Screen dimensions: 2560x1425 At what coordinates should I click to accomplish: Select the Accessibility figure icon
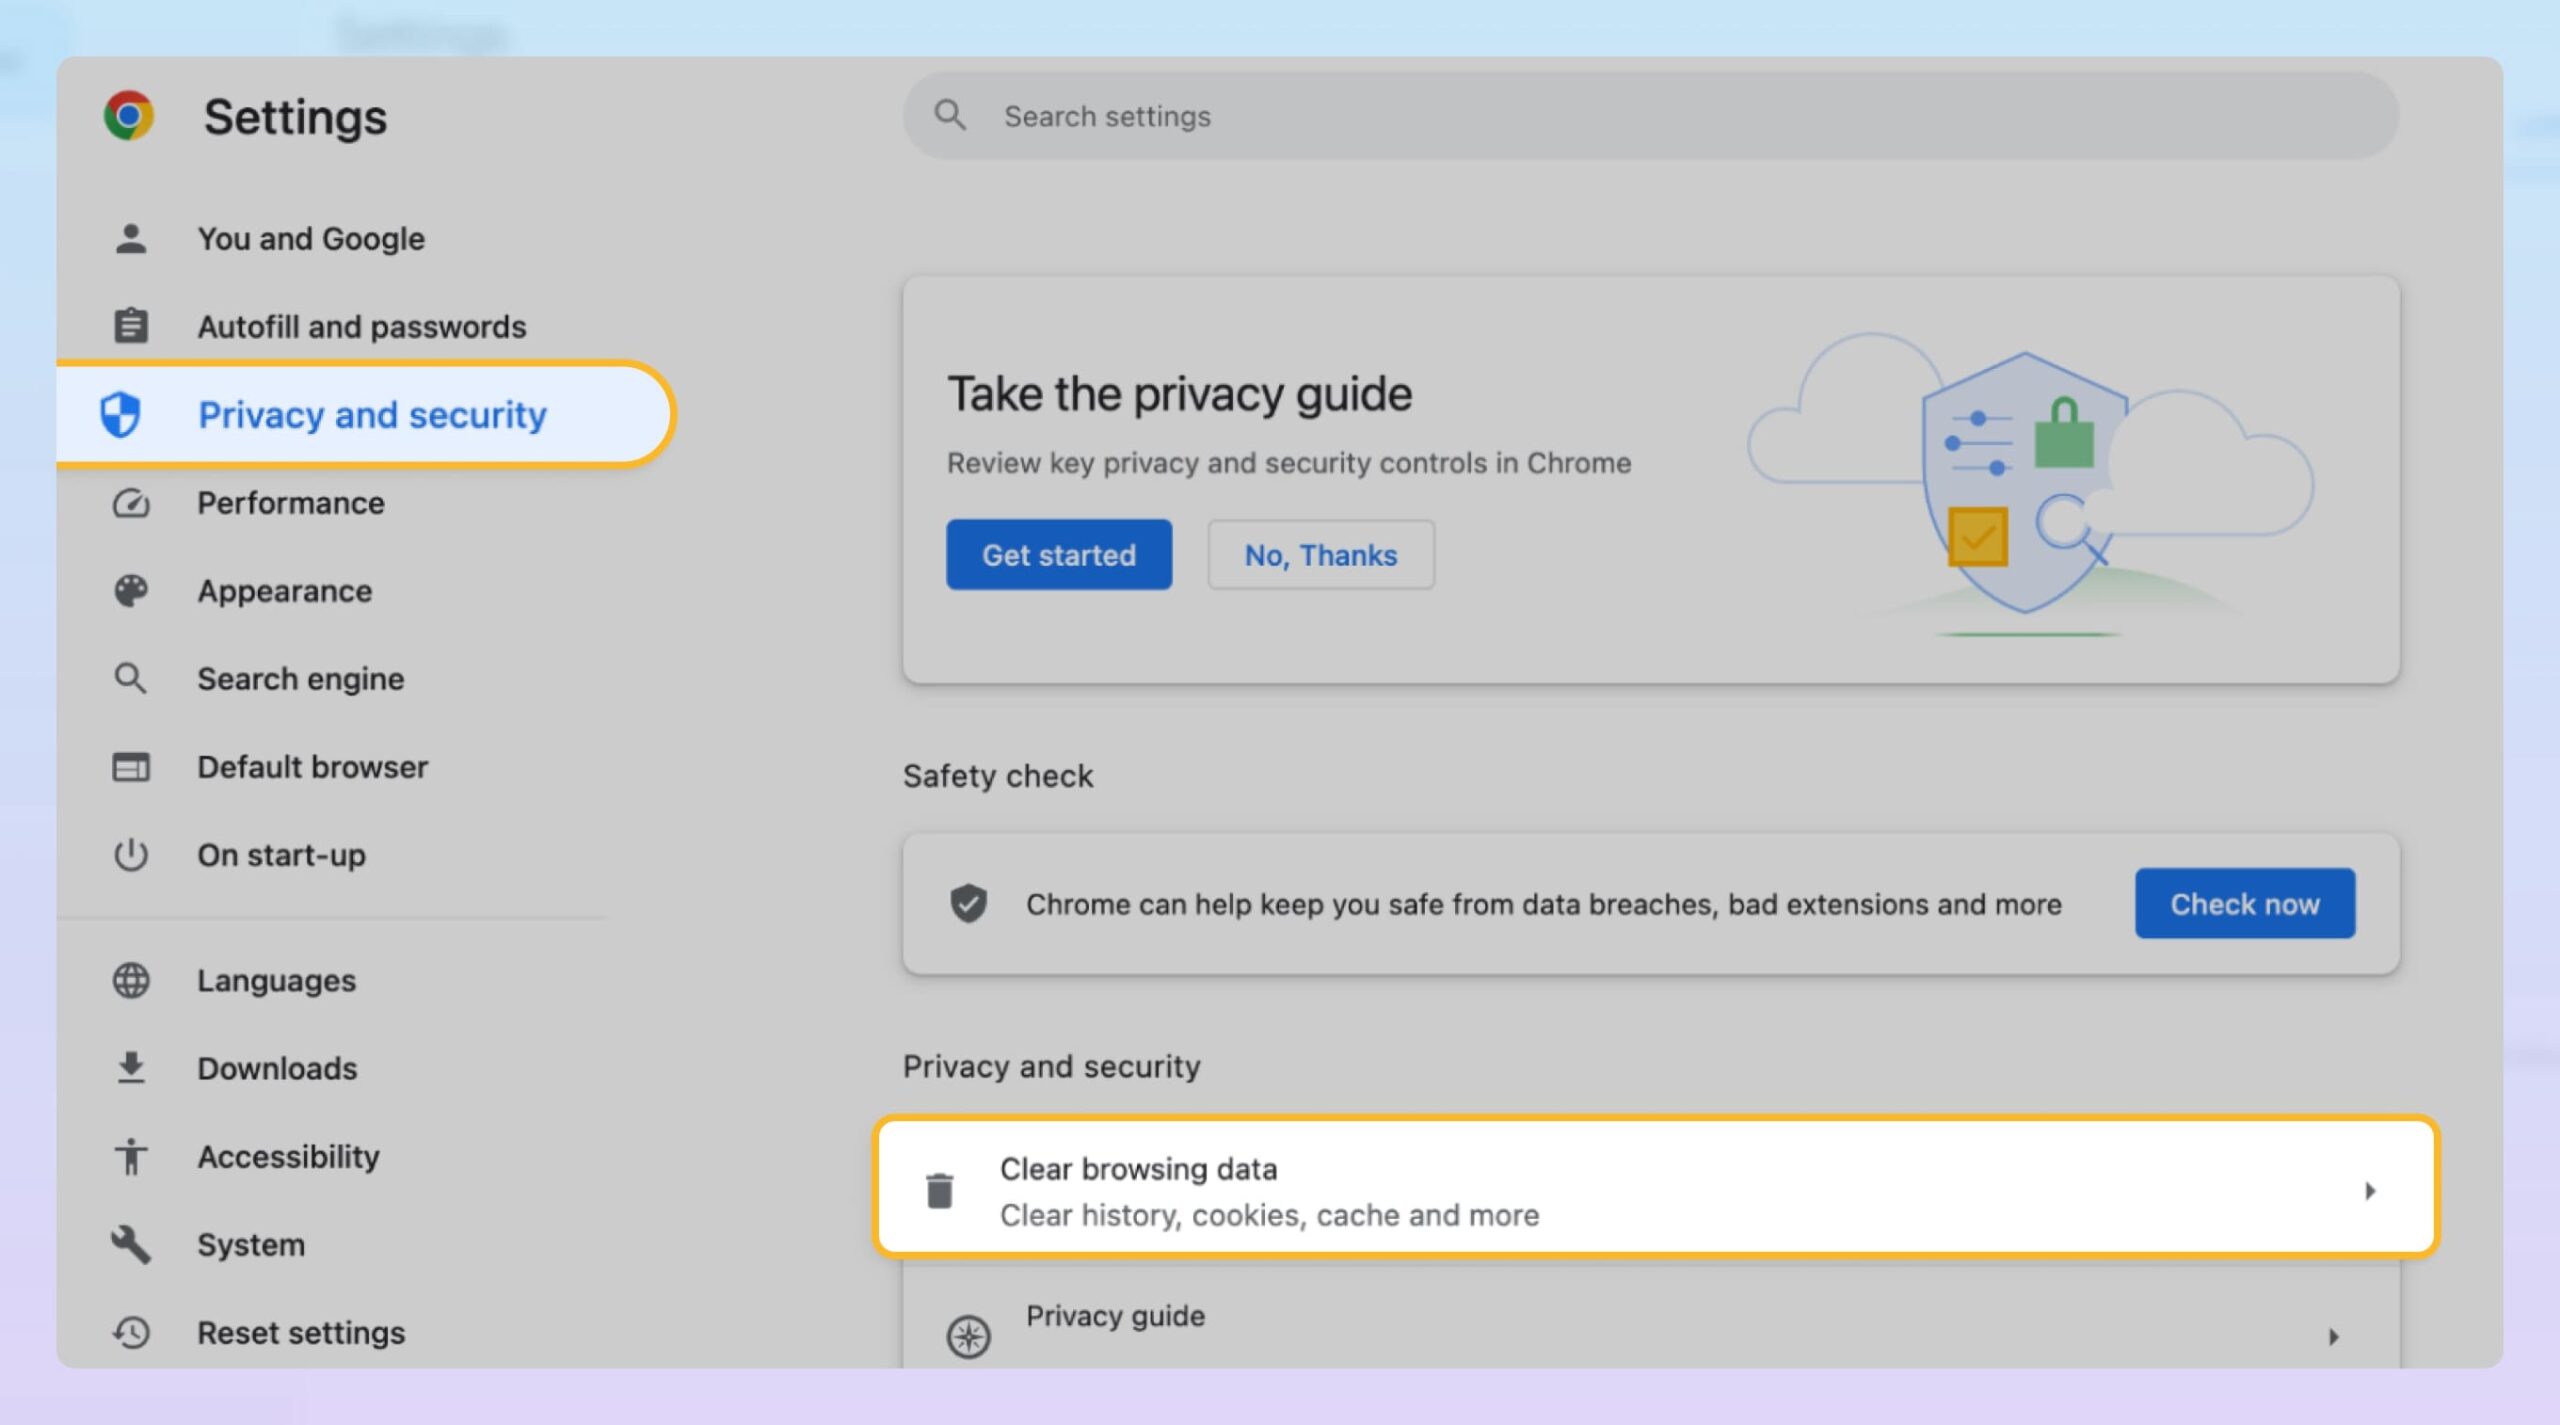(130, 1156)
